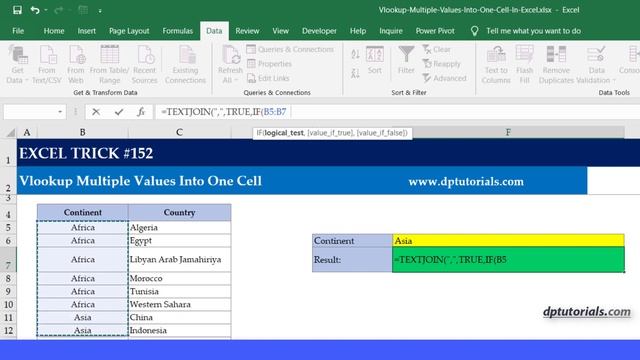This screenshot has height=360, width=640.
Task: Click into the Name Box field
Action: (29, 112)
